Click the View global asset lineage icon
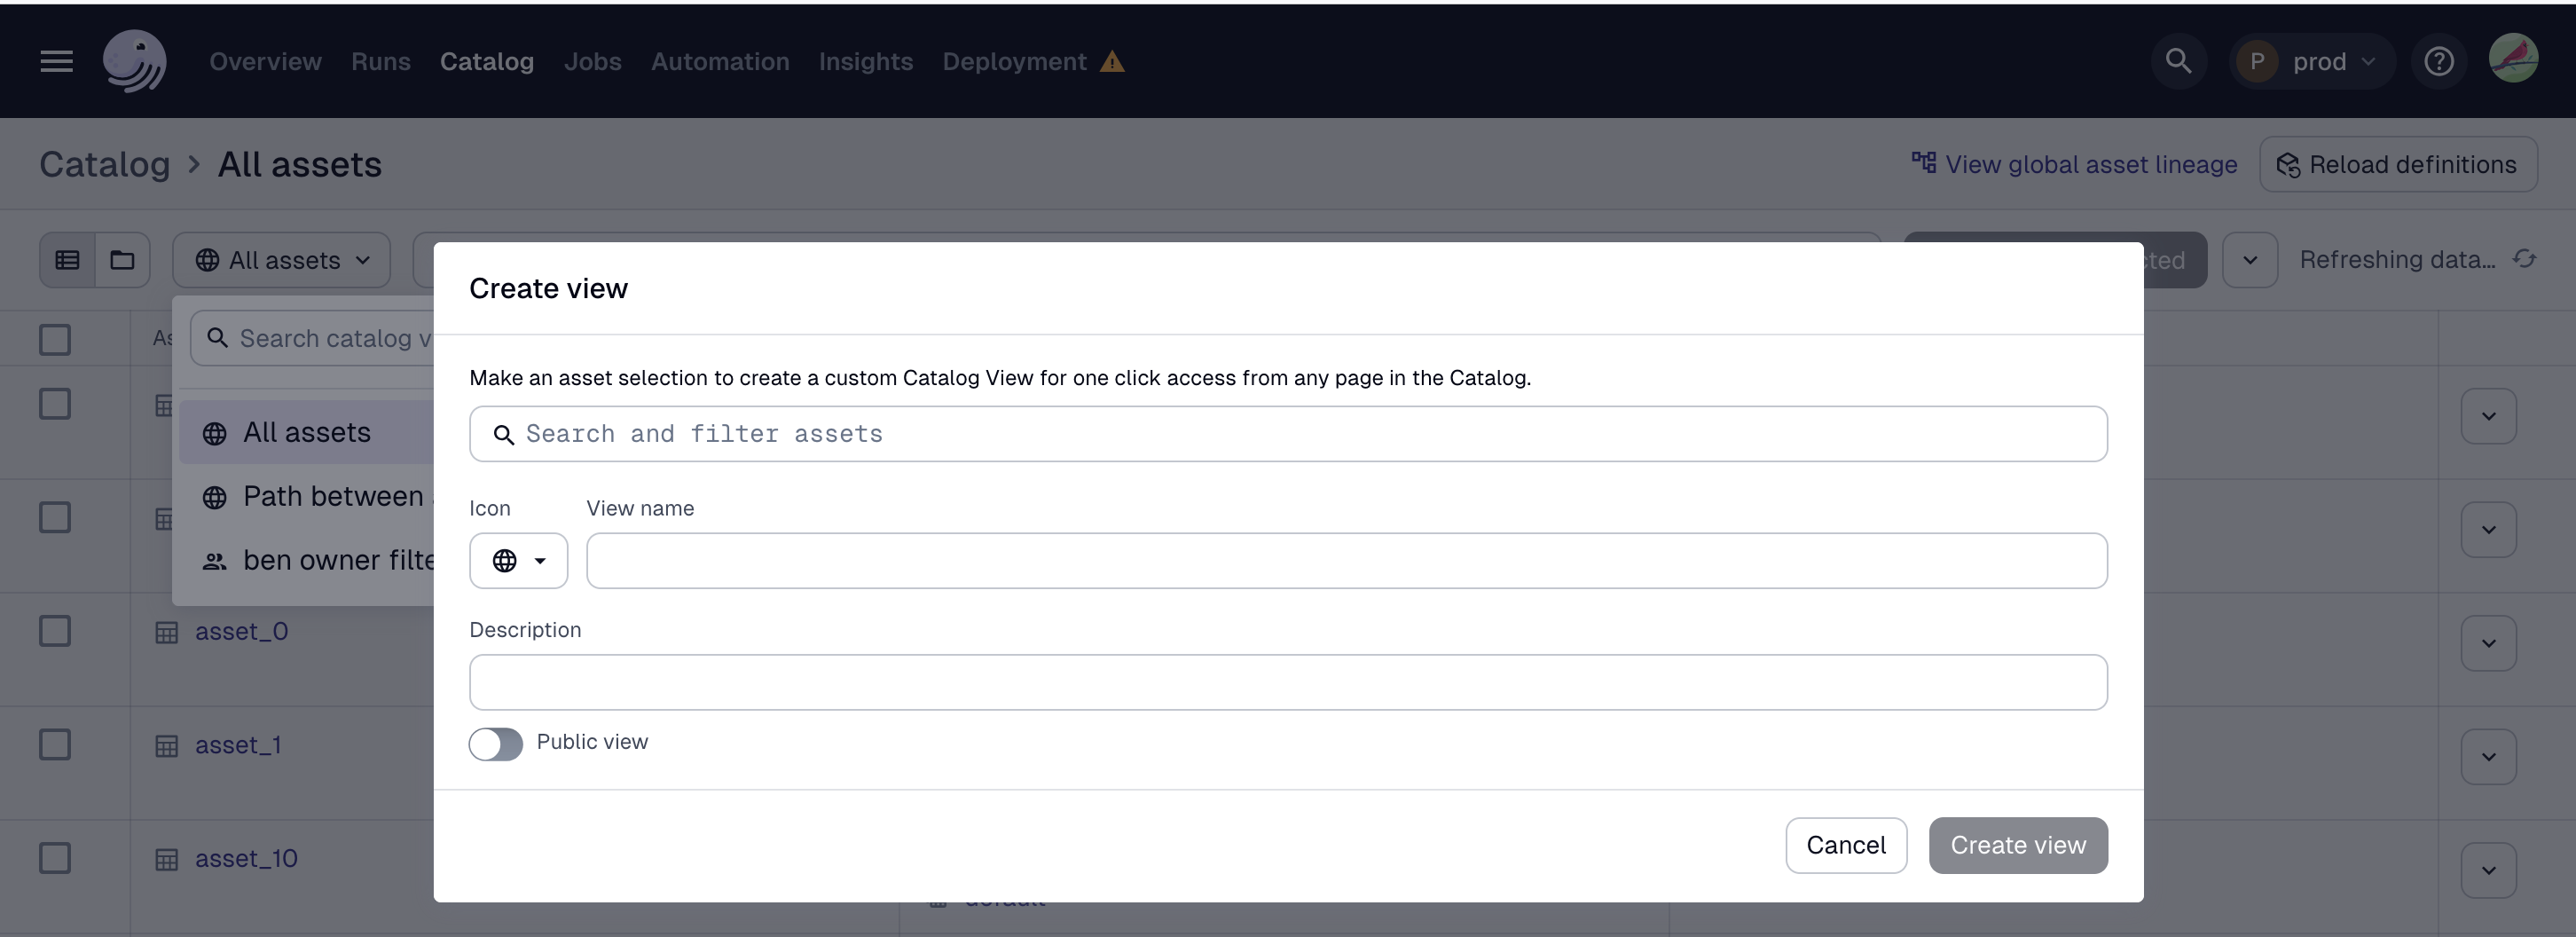Screen dimensions: 2576x937 pyautogui.click(x=1922, y=163)
